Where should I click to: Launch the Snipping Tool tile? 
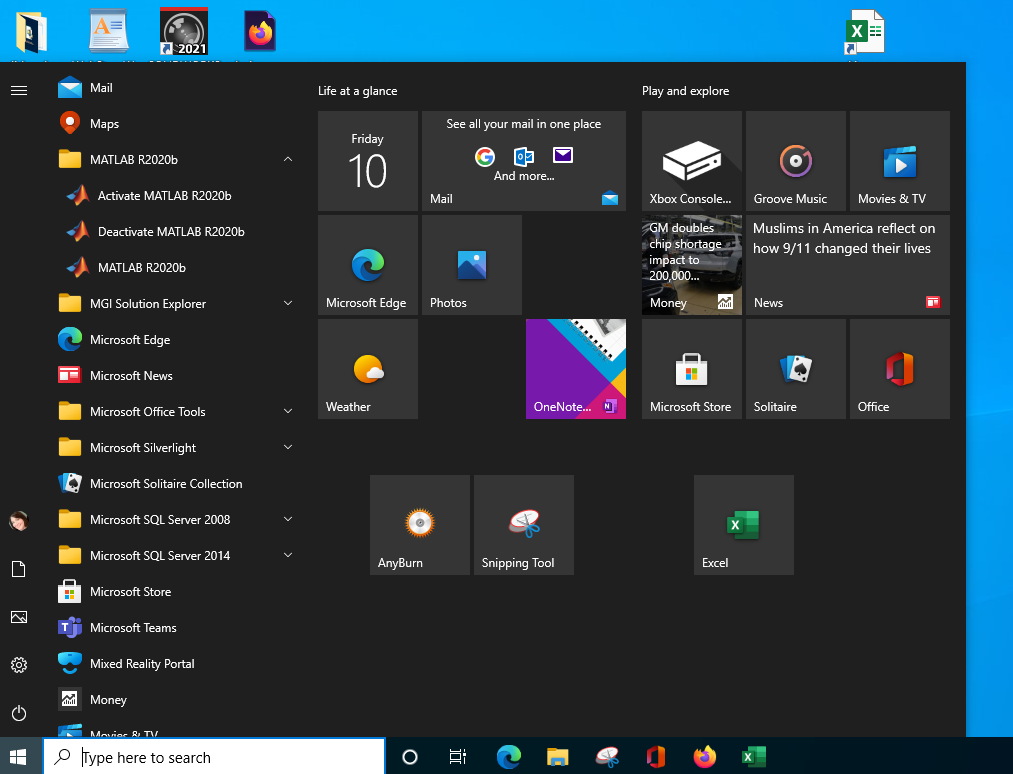524,525
